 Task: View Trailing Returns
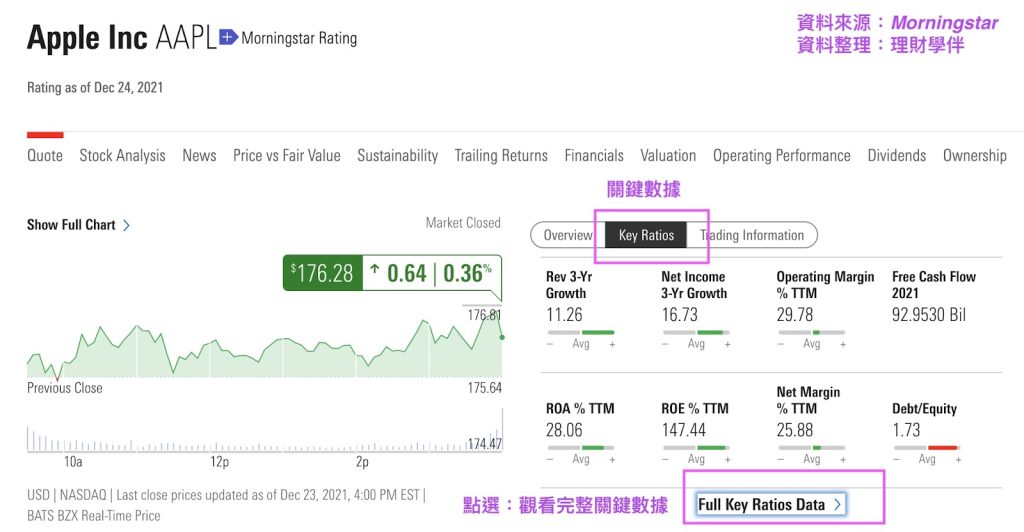tap(500, 155)
